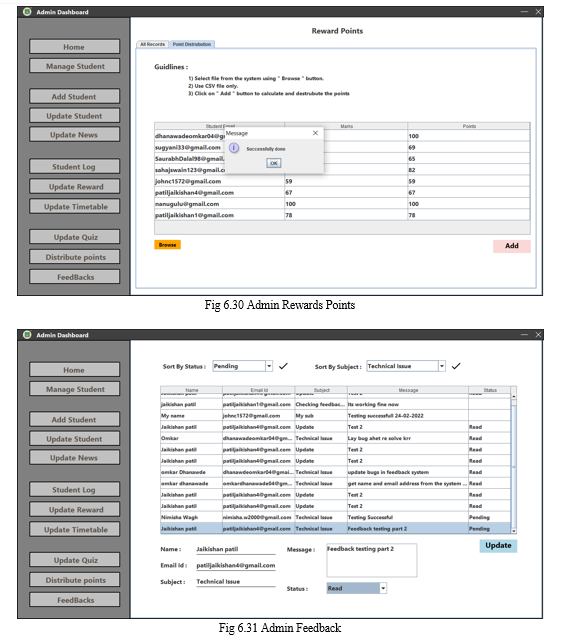
Task: Click the app logo in the Feedback window title bar
Action: pyautogui.click(x=27, y=335)
